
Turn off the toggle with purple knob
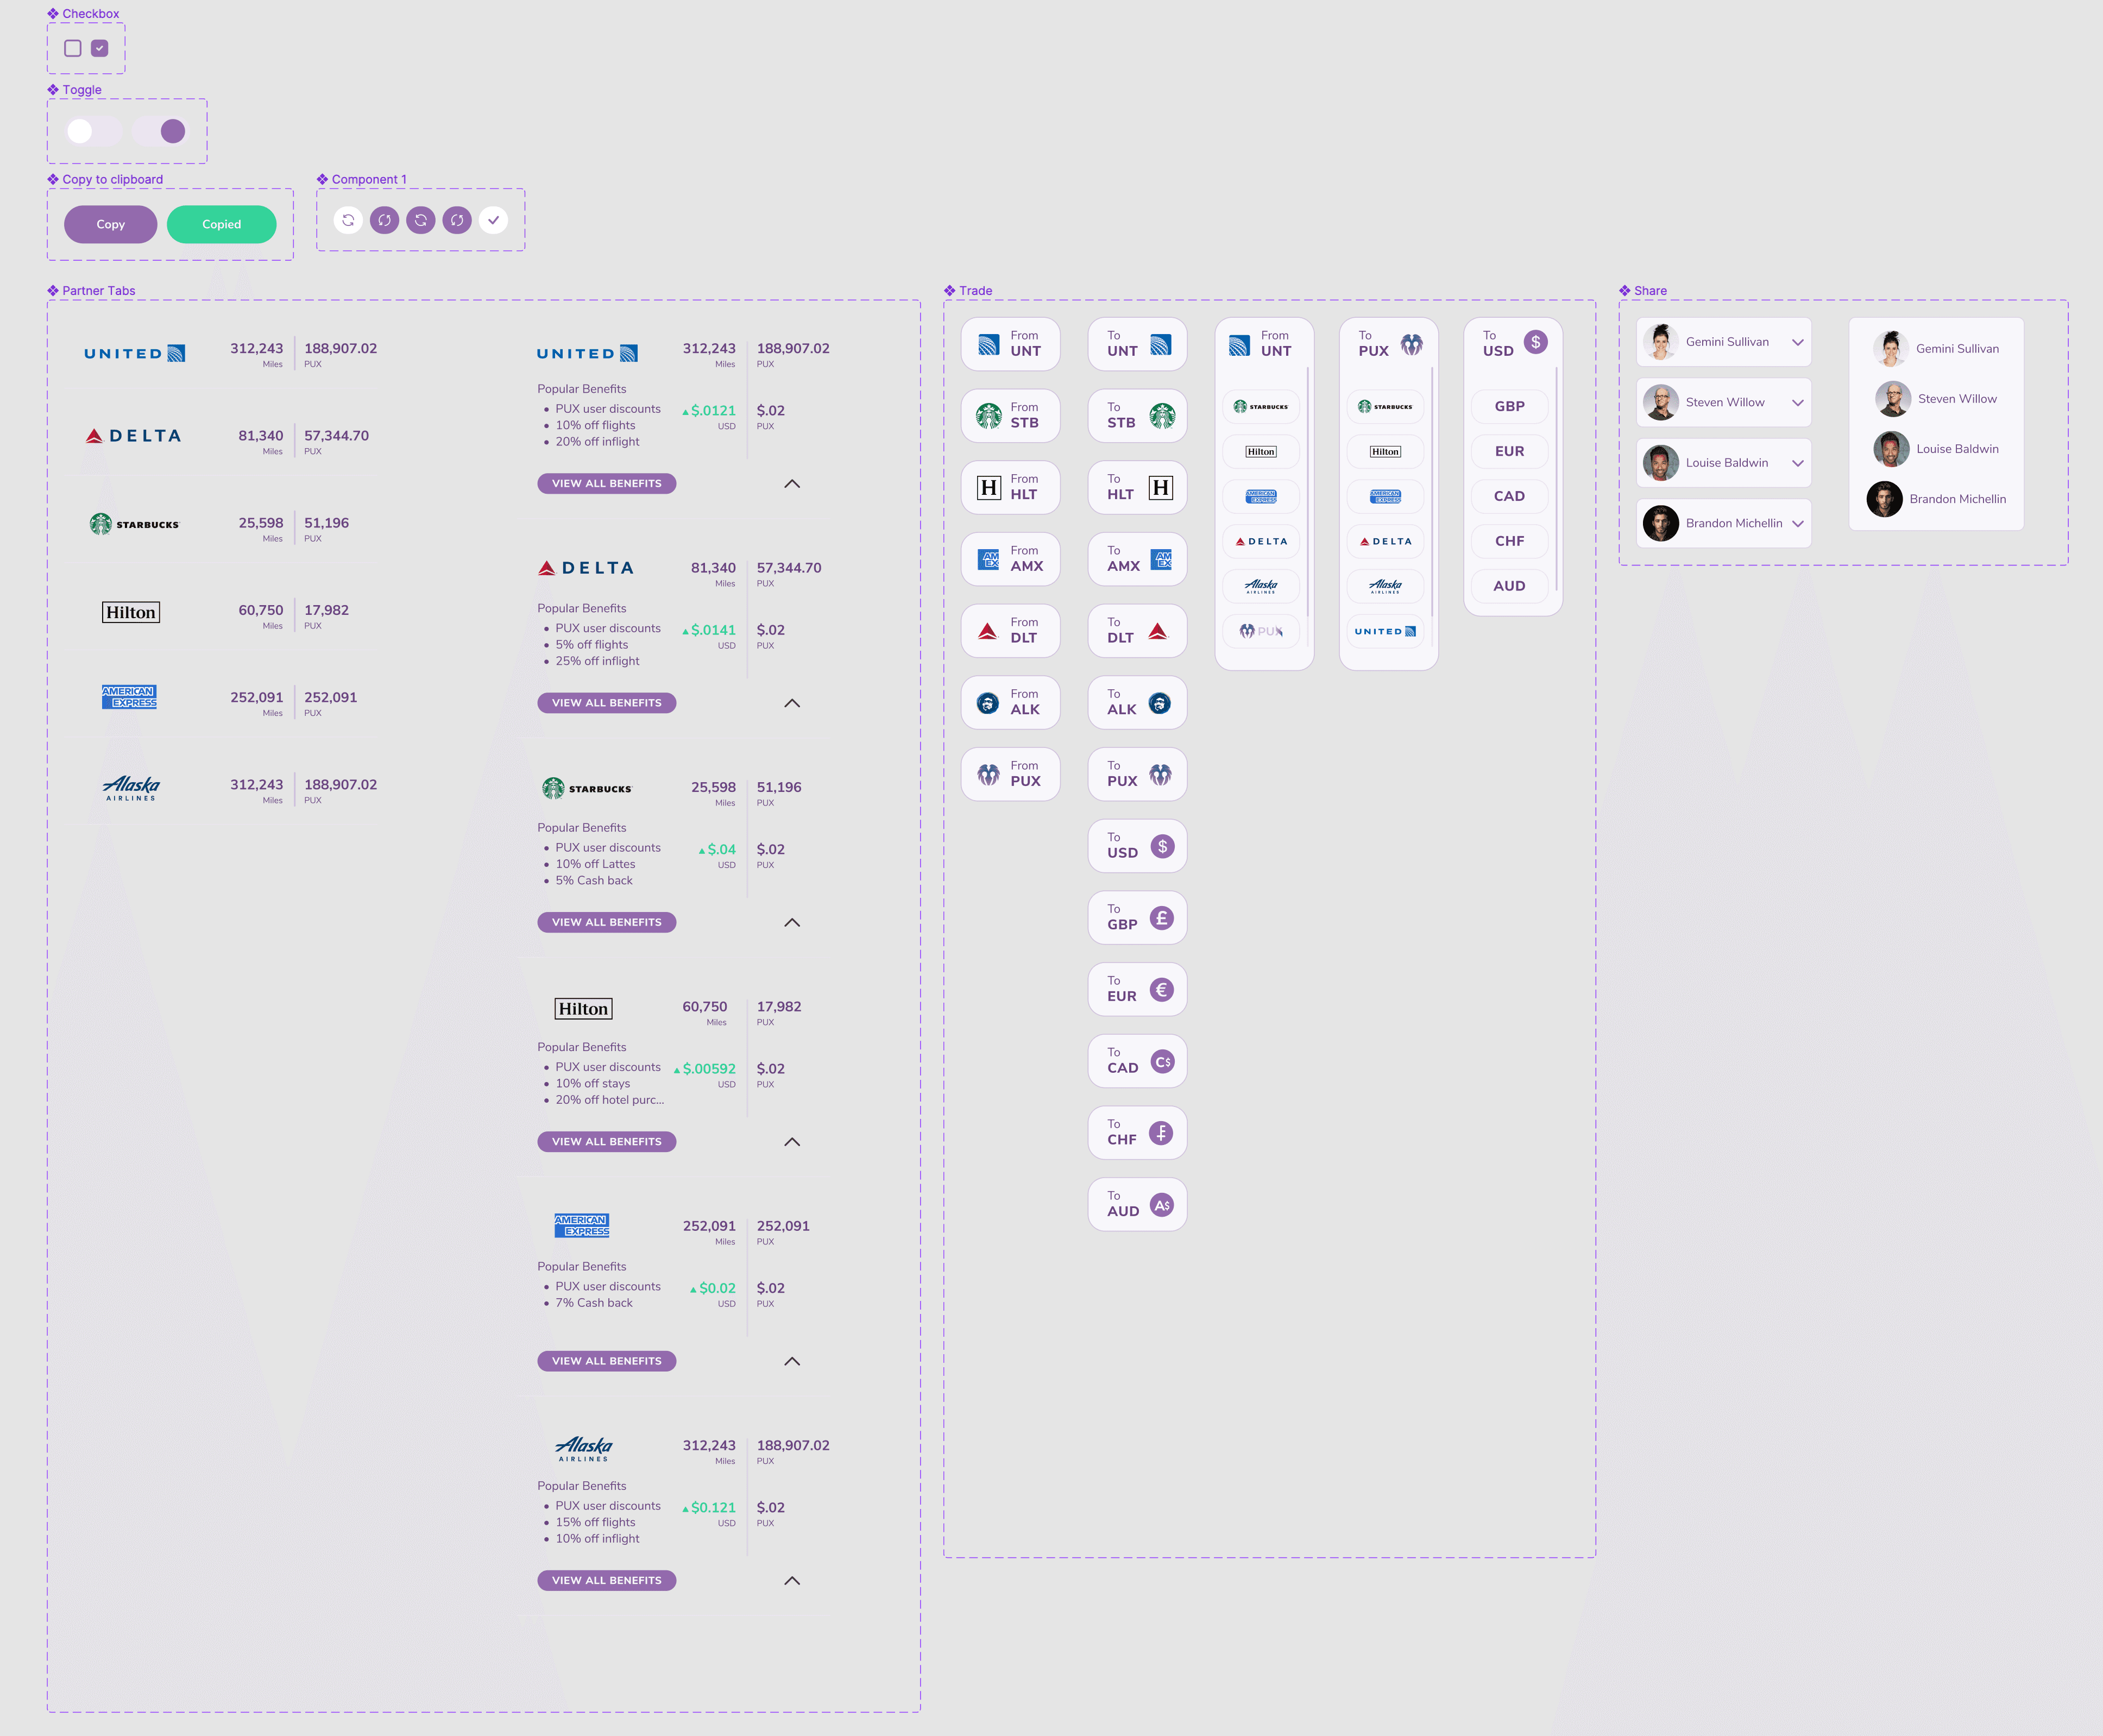point(160,131)
